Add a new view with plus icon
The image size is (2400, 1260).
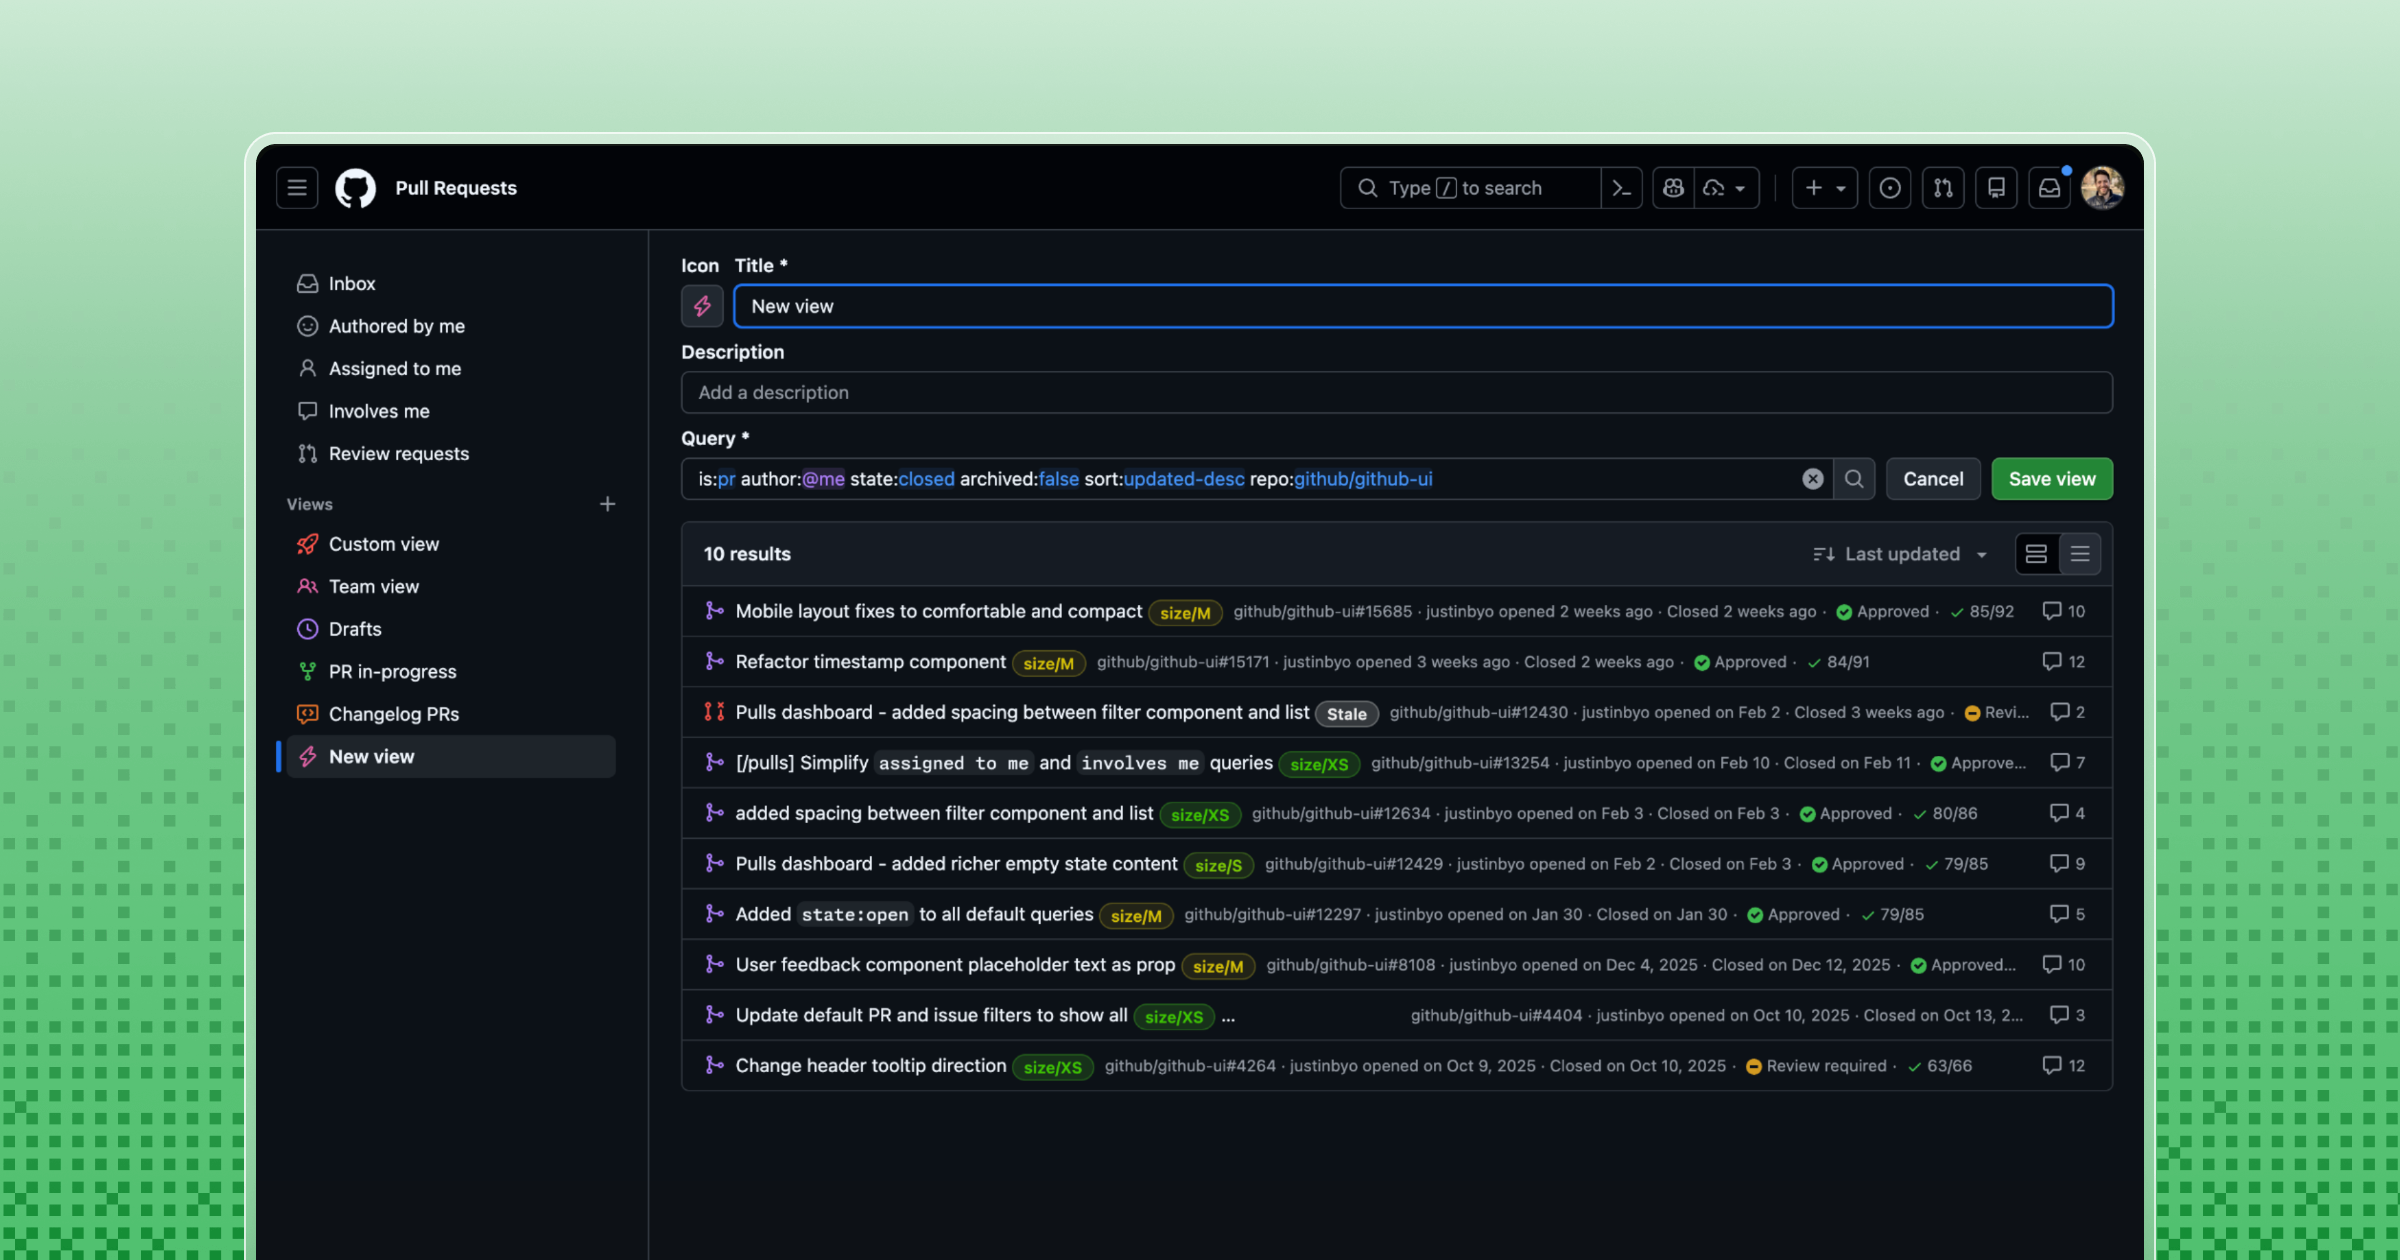click(607, 504)
